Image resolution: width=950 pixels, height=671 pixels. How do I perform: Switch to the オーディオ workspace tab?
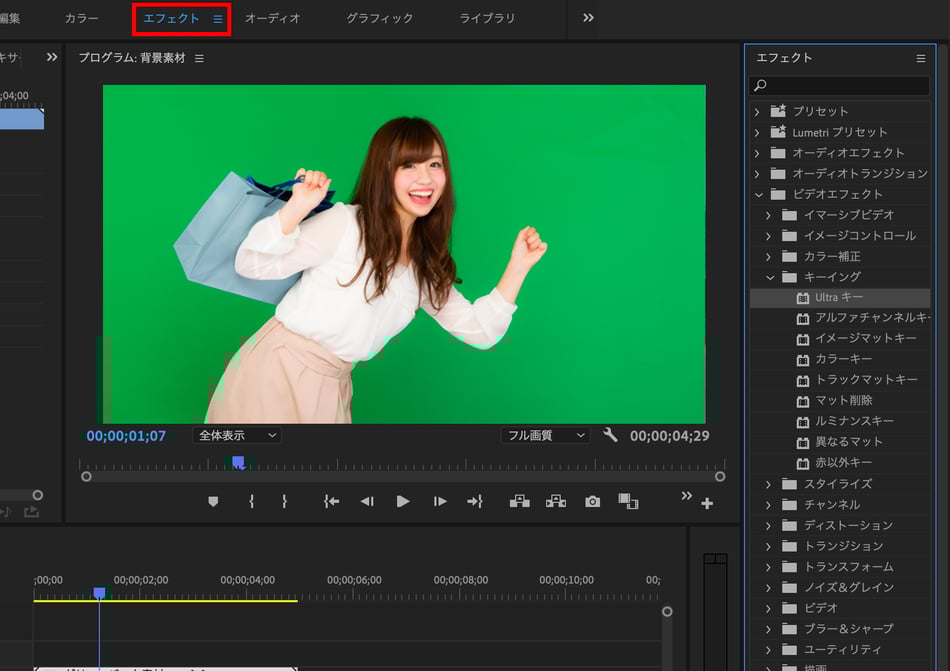point(272,19)
